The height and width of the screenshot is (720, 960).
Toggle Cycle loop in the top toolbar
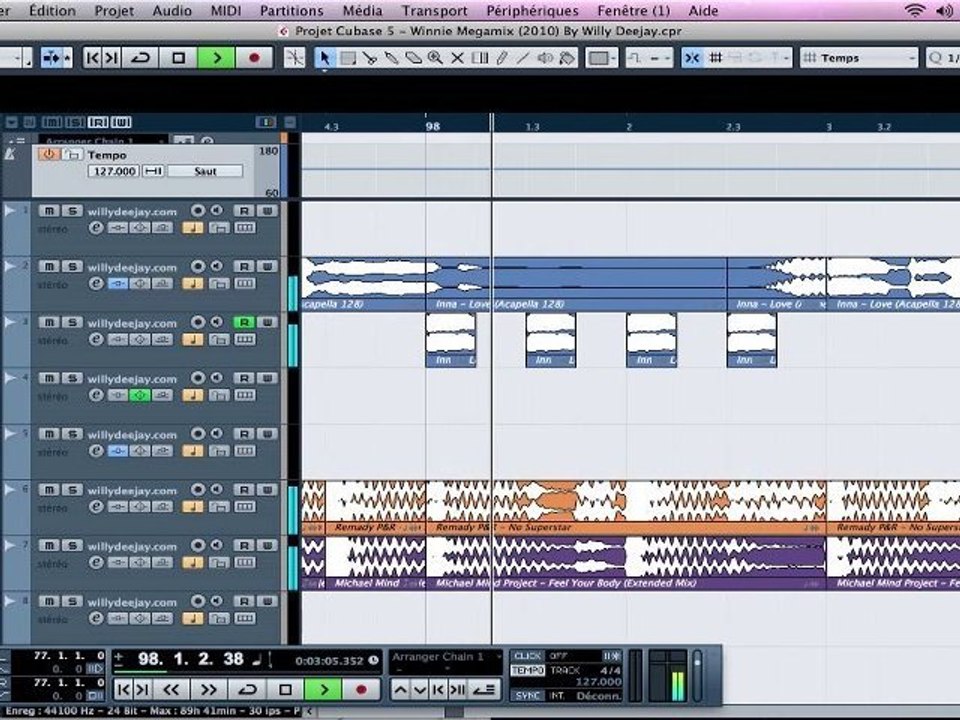pyautogui.click(x=141, y=58)
